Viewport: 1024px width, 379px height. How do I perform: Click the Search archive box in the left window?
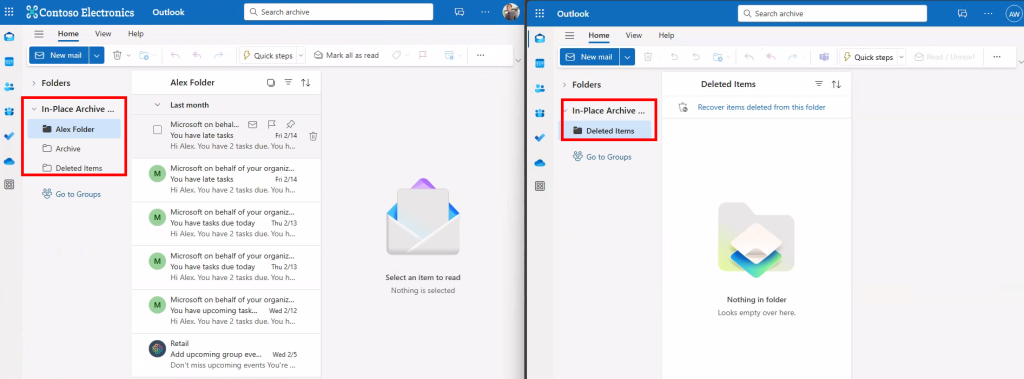[338, 12]
